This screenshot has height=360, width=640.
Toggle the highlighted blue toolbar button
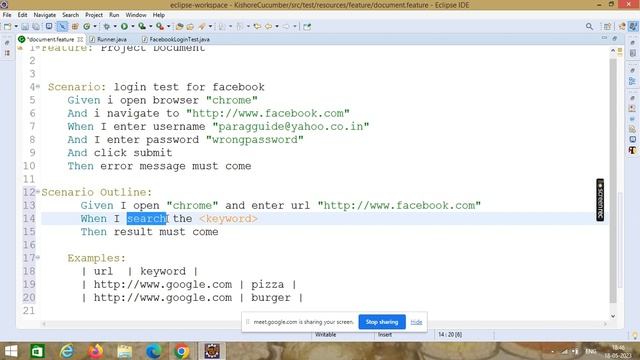[62, 27]
